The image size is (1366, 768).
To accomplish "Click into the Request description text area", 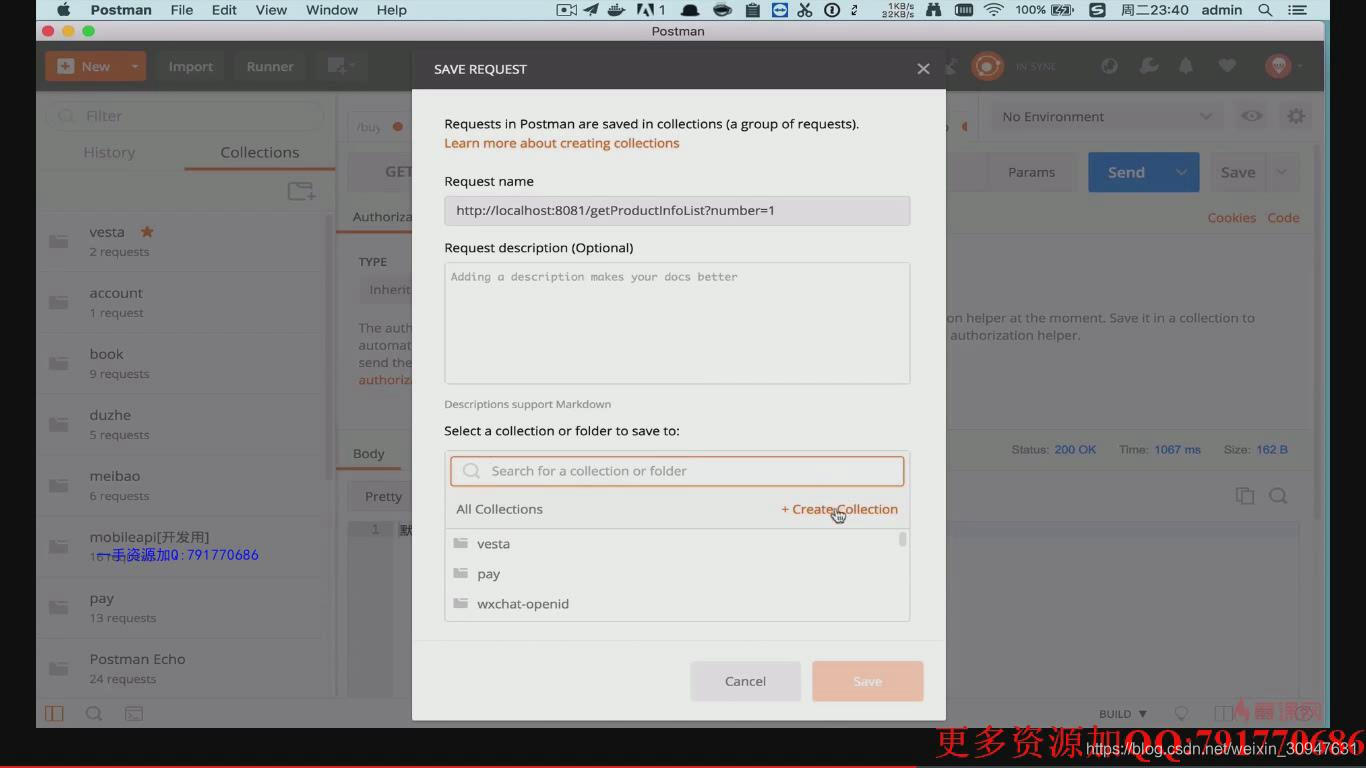I will [677, 323].
